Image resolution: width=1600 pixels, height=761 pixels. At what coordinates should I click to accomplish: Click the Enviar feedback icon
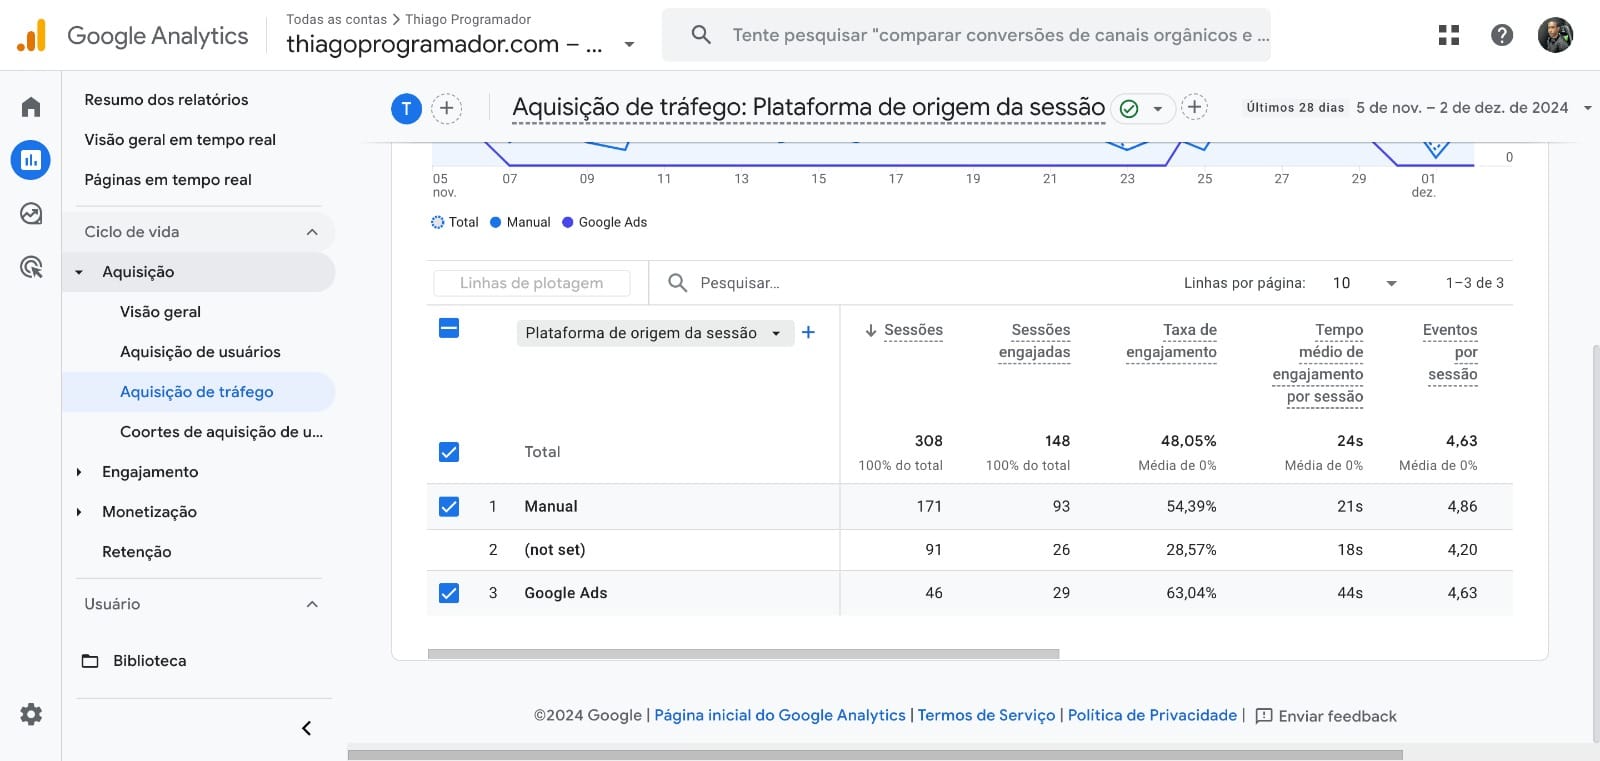(1264, 716)
